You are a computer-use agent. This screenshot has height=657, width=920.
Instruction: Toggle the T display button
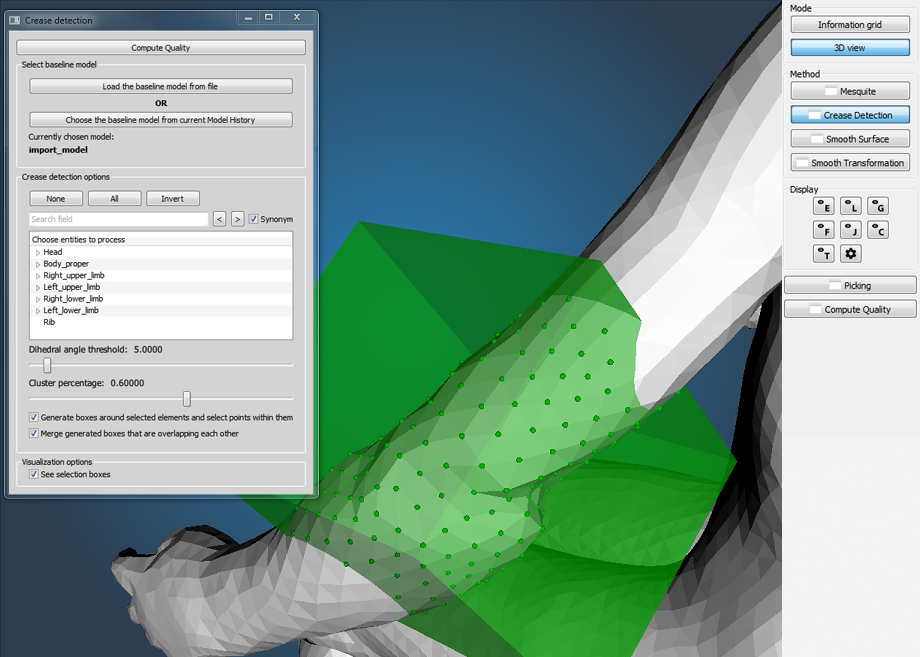[824, 254]
